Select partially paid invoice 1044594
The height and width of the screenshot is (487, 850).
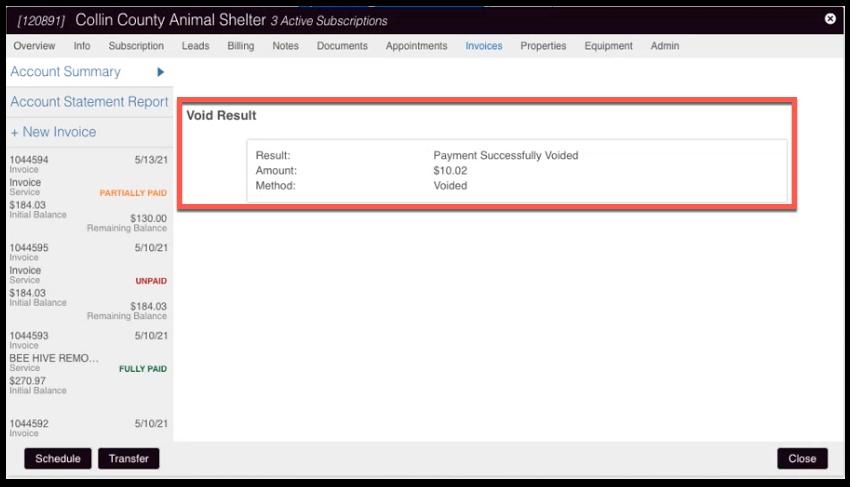88,190
